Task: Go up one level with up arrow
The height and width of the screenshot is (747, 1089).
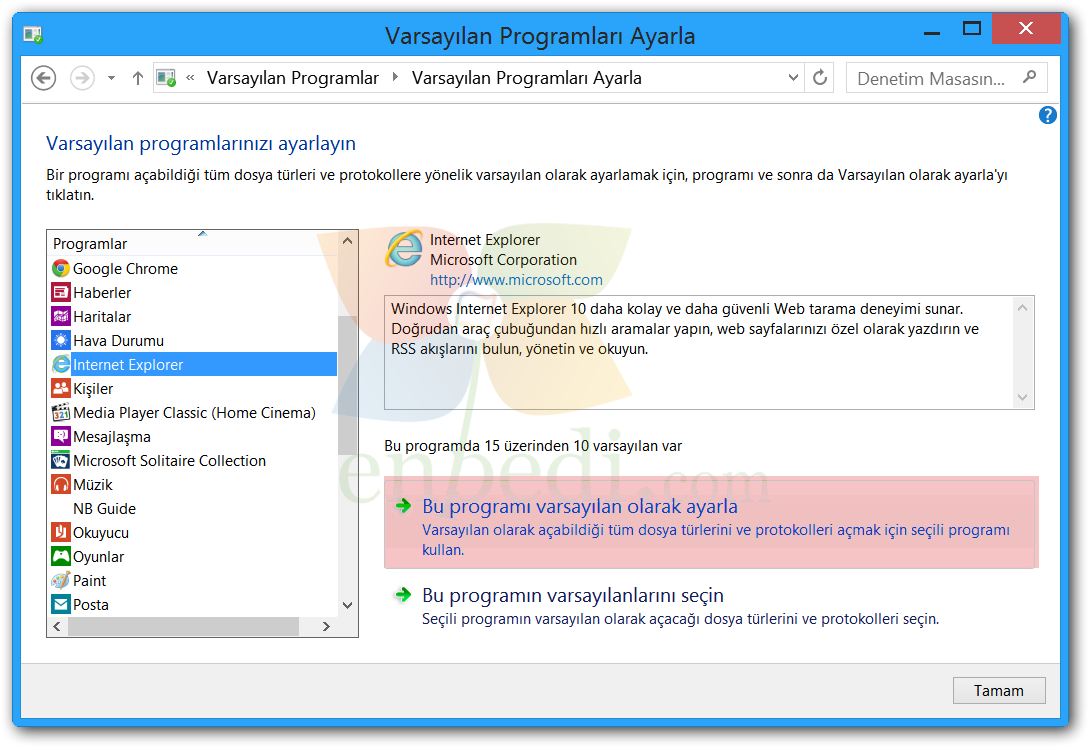Action: coord(138,78)
